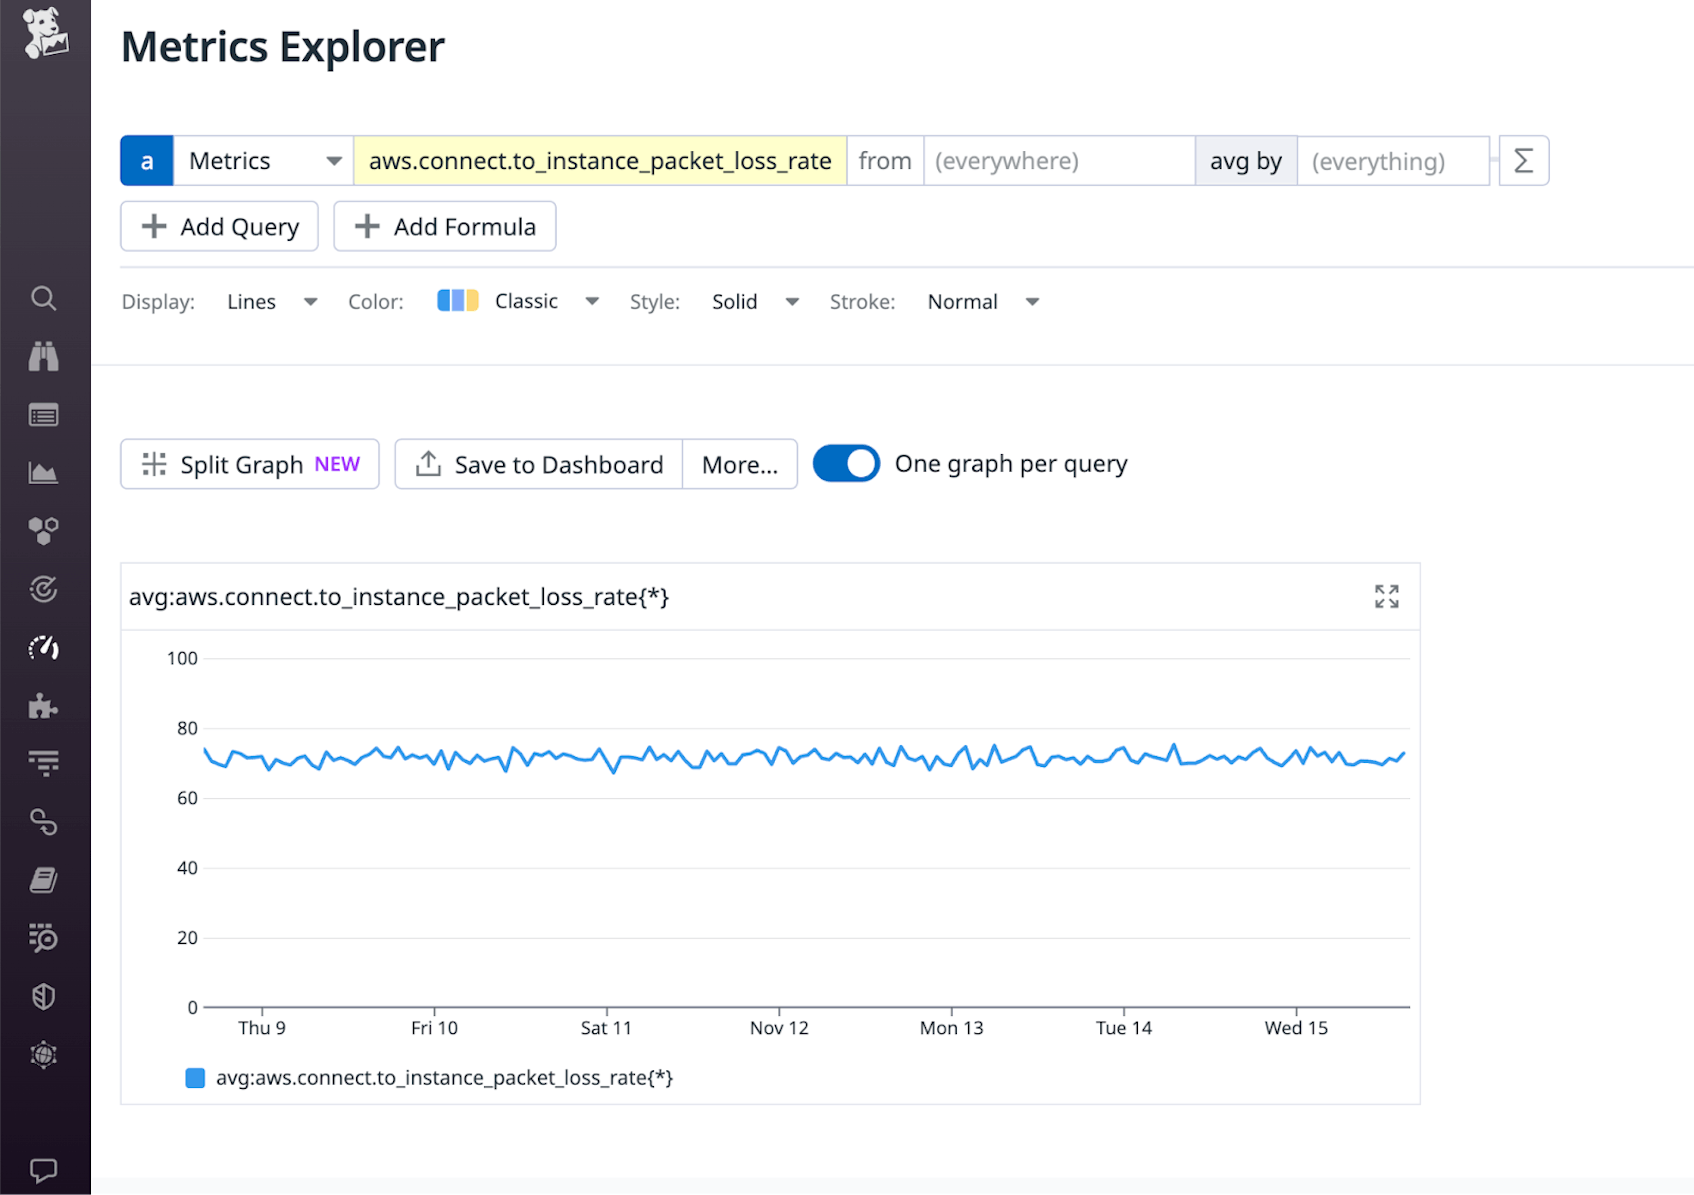Expand the graph to fullscreen

point(1386,597)
